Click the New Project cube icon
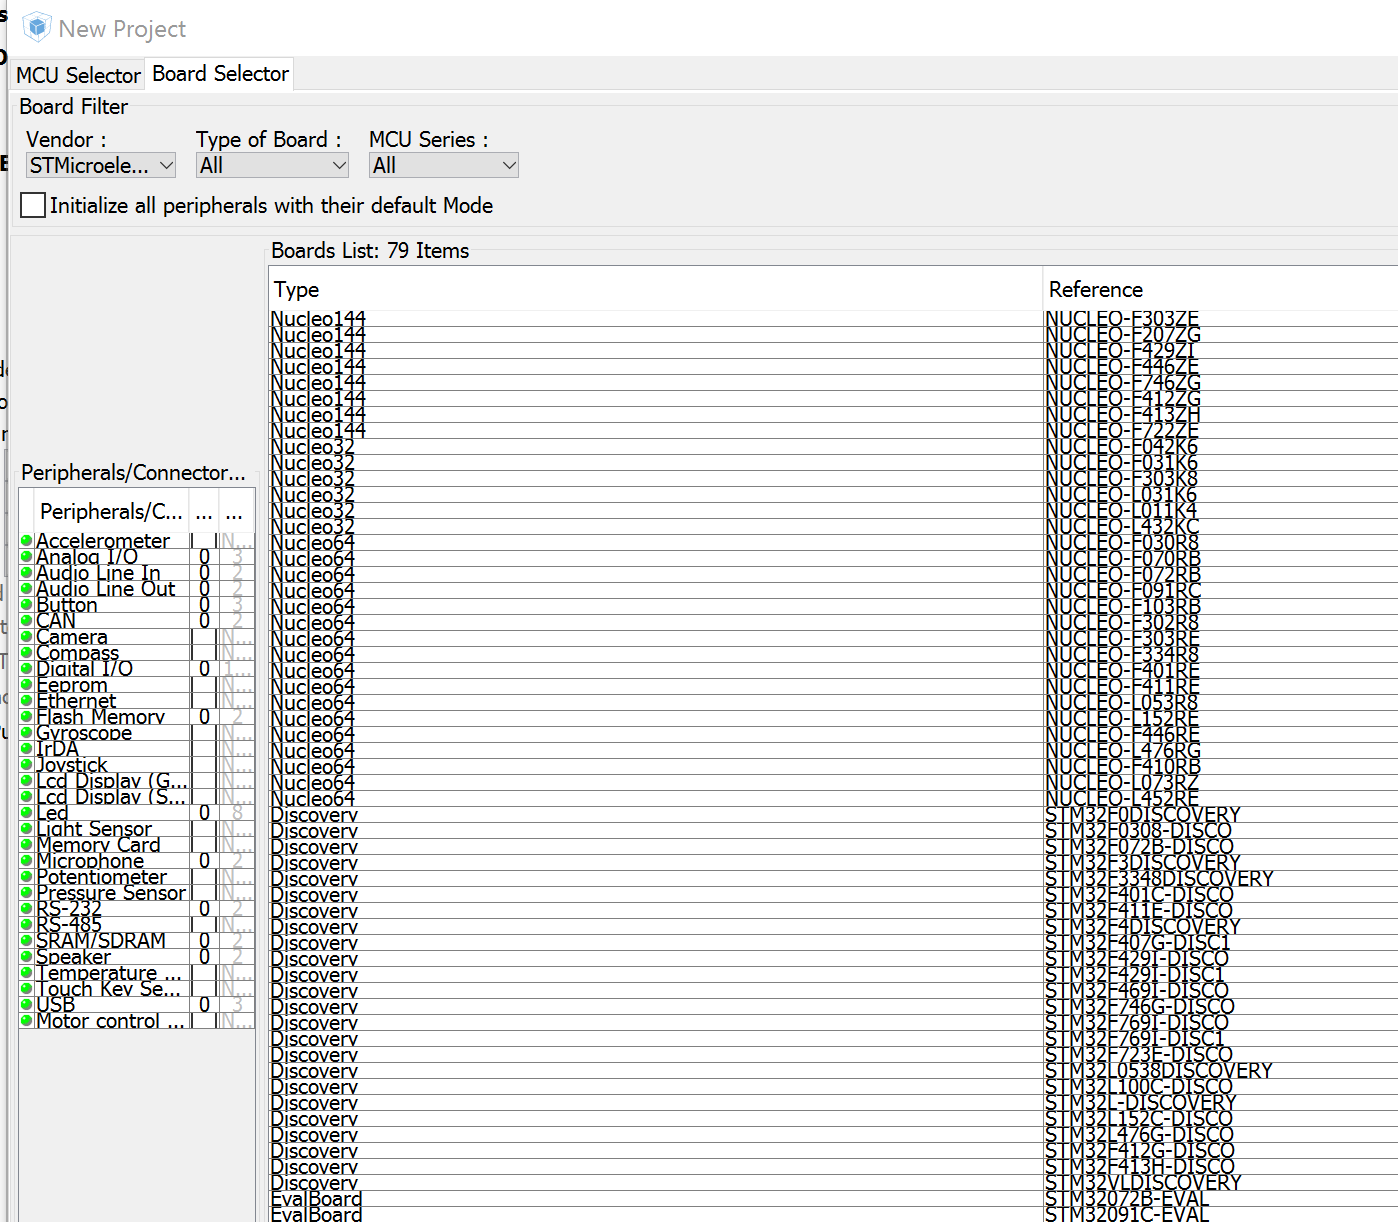This screenshot has width=1398, height=1222. click(37, 27)
